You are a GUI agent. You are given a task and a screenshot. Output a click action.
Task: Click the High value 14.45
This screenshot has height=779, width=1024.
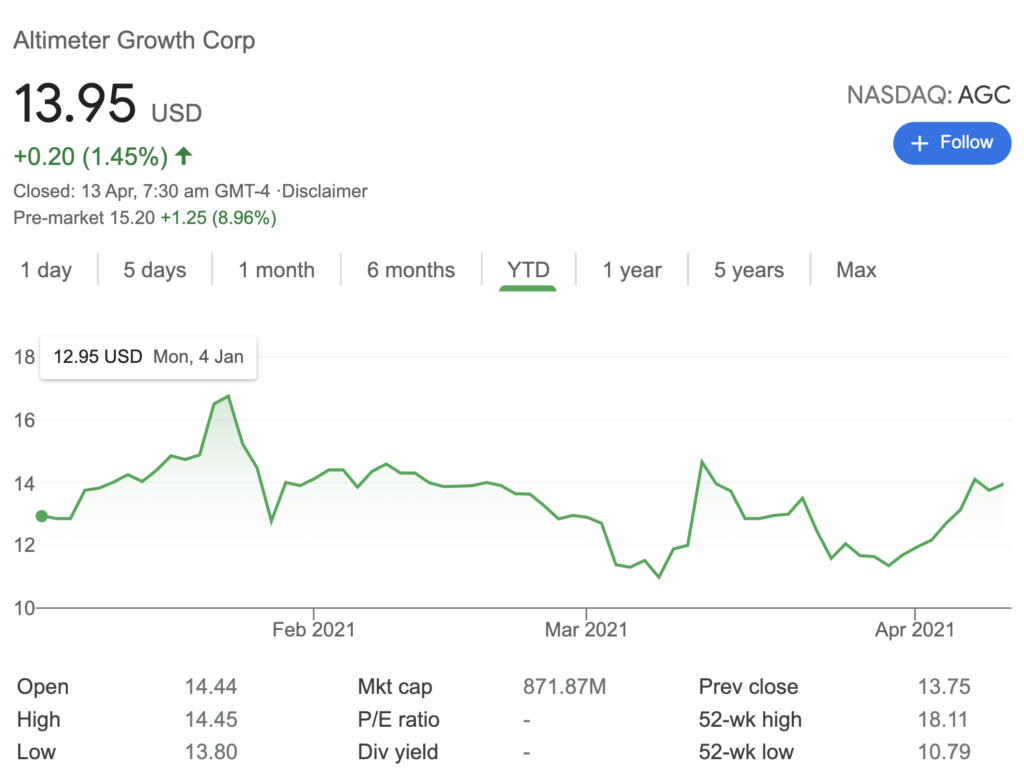[x=211, y=719]
